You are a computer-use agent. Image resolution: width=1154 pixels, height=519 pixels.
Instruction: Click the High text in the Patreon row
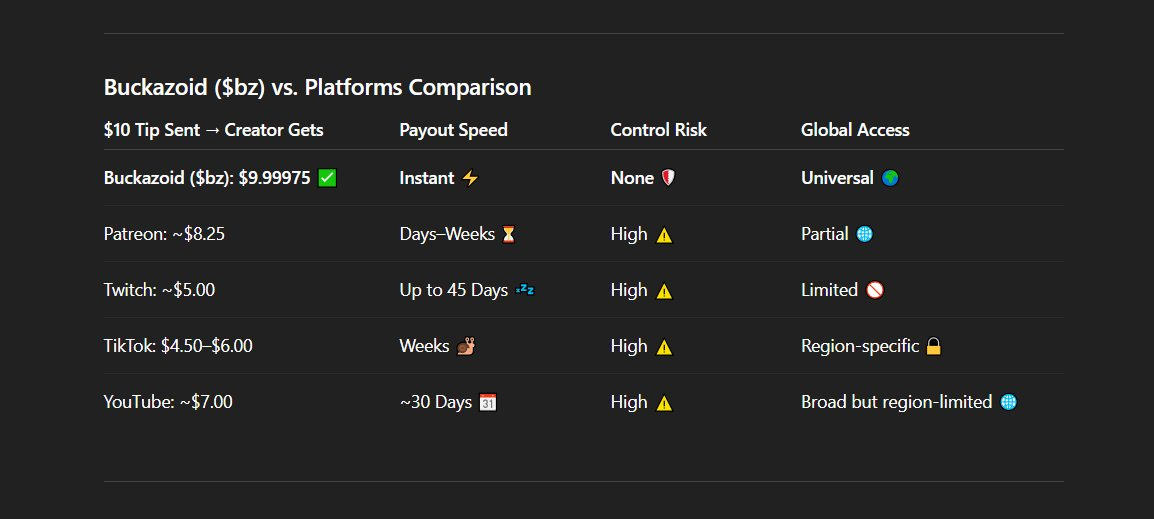[629, 234]
